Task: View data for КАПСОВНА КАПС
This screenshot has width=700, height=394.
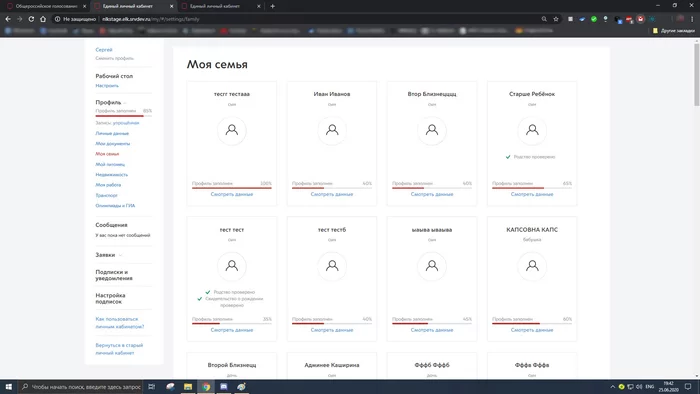Action: pos(532,330)
